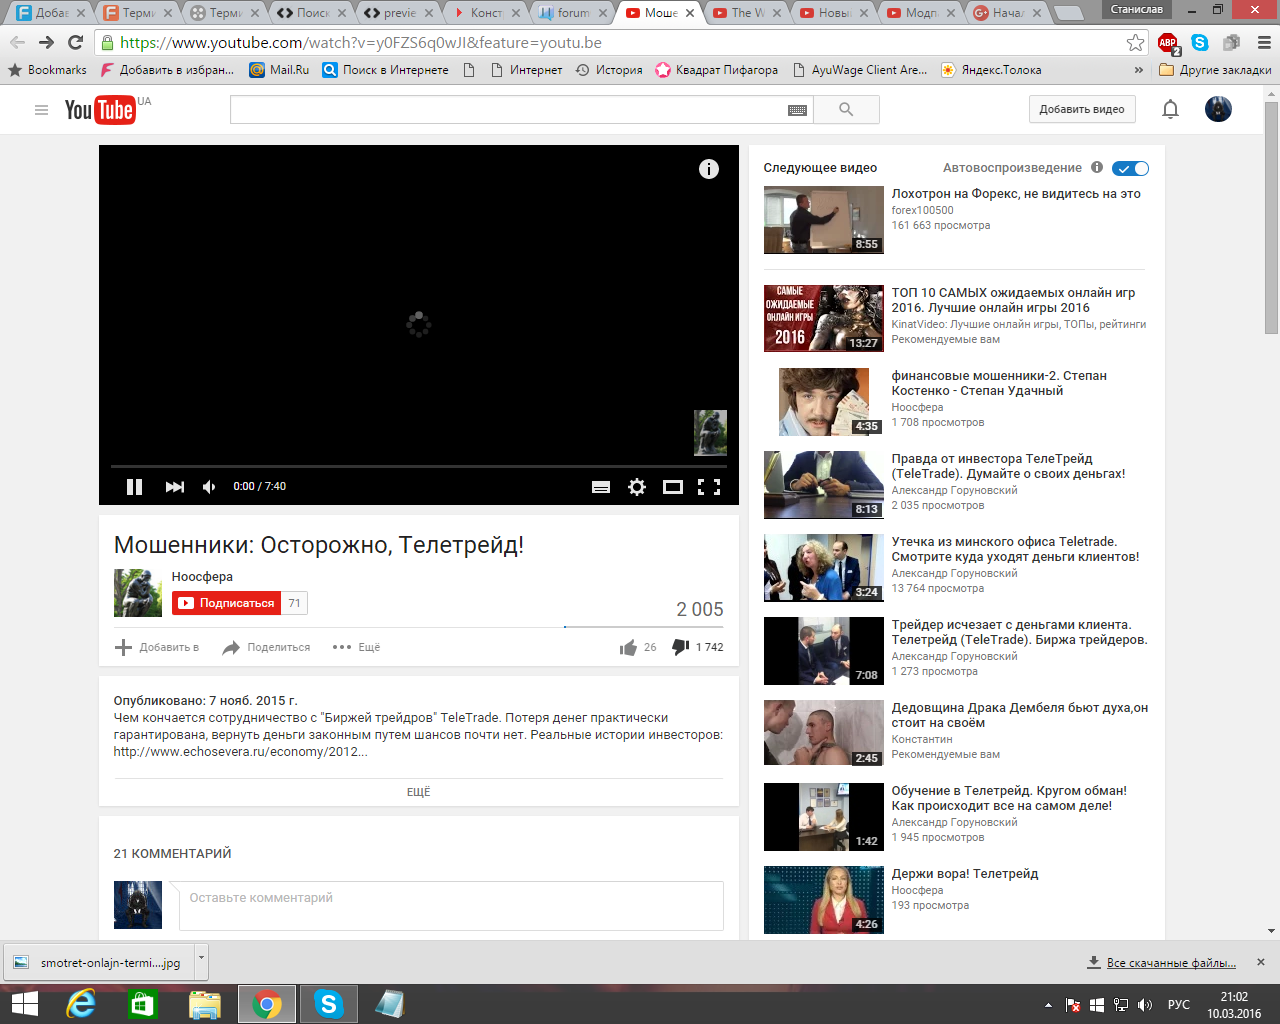Screen dimensions: 1280x1024
Task: Open the Лохотрон на Форекс video
Action: pyautogui.click(x=1016, y=194)
